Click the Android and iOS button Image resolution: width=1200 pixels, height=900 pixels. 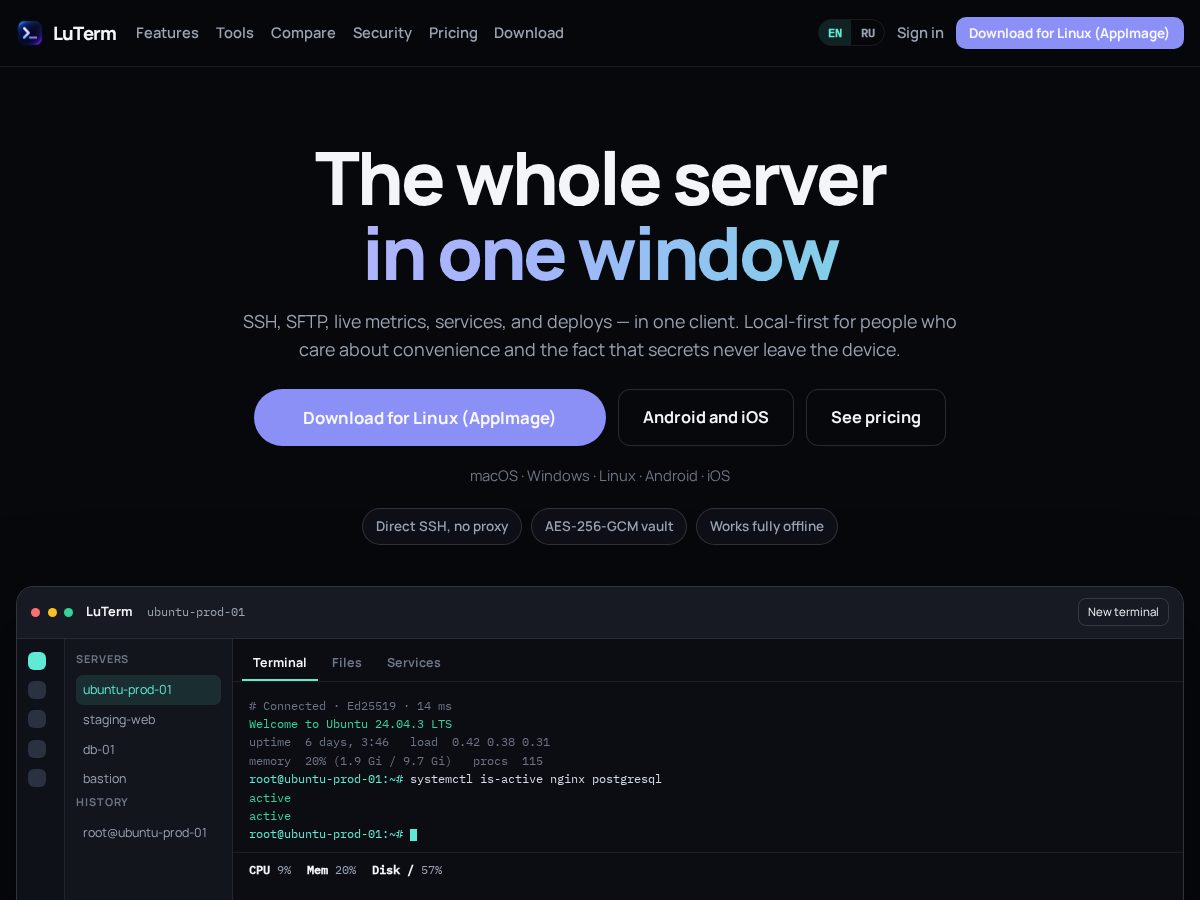click(x=706, y=417)
